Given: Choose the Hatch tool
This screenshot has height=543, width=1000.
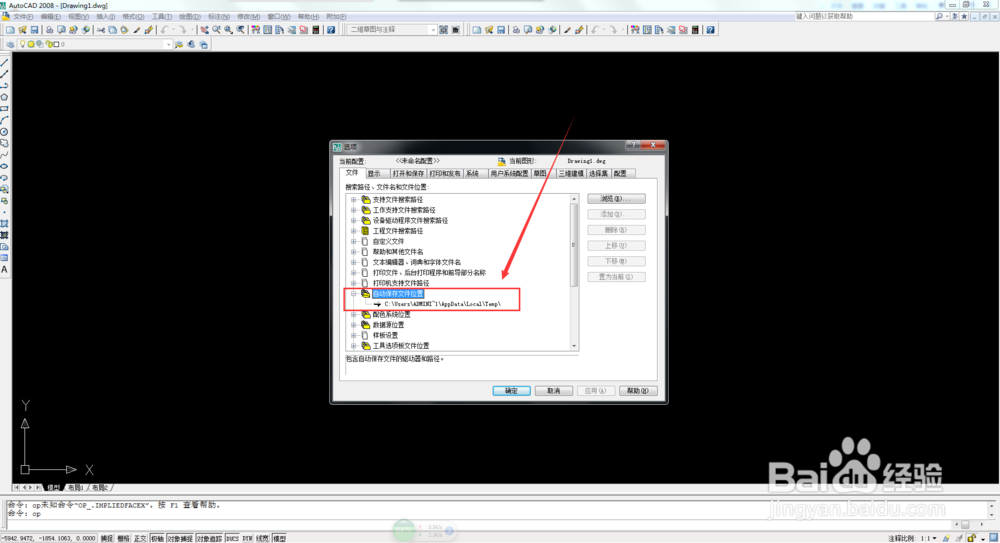Looking at the screenshot, I should coord(4,223).
